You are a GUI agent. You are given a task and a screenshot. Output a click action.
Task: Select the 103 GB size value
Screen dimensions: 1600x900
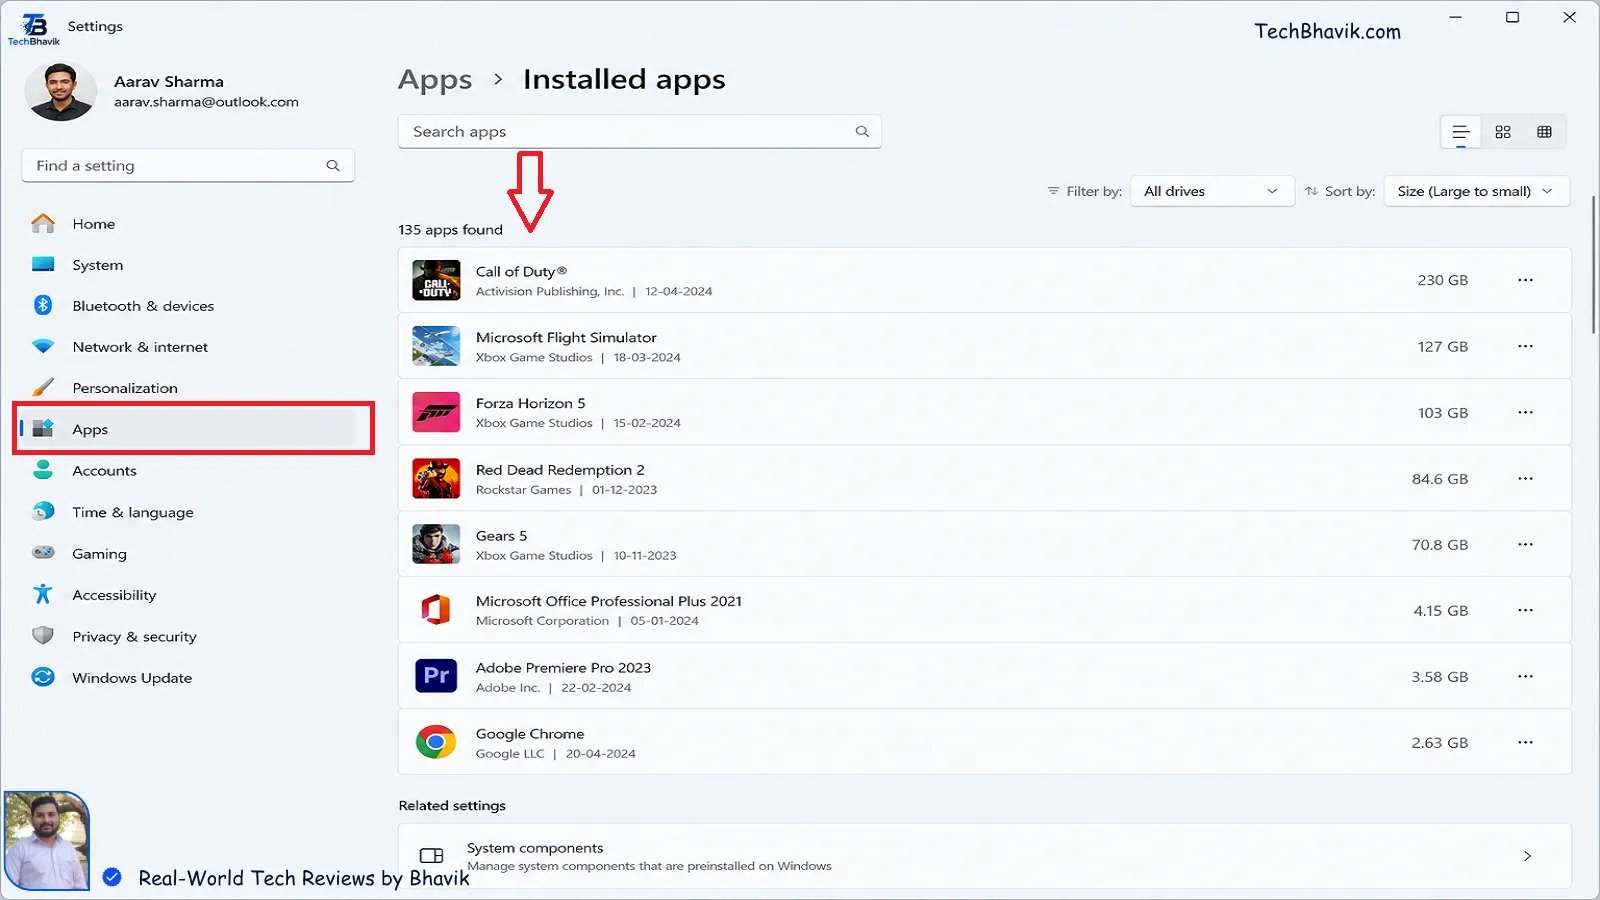(x=1443, y=413)
